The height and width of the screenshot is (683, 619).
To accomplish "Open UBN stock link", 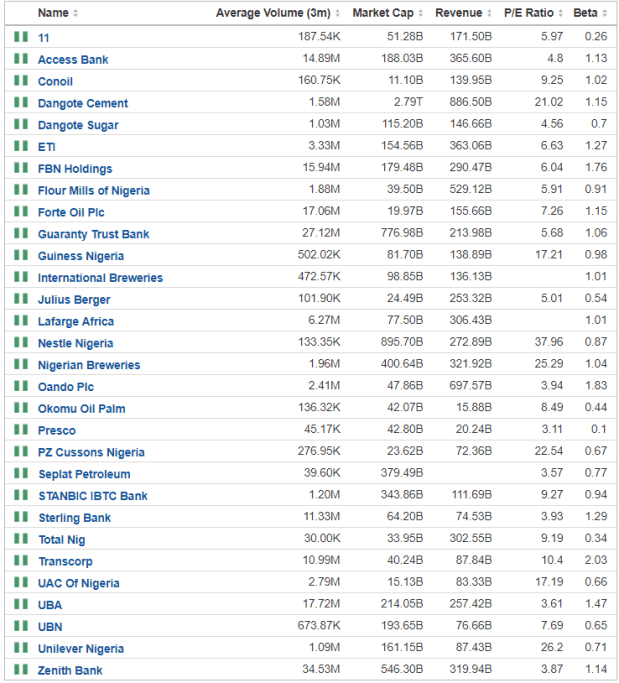I will click(x=50, y=627).
